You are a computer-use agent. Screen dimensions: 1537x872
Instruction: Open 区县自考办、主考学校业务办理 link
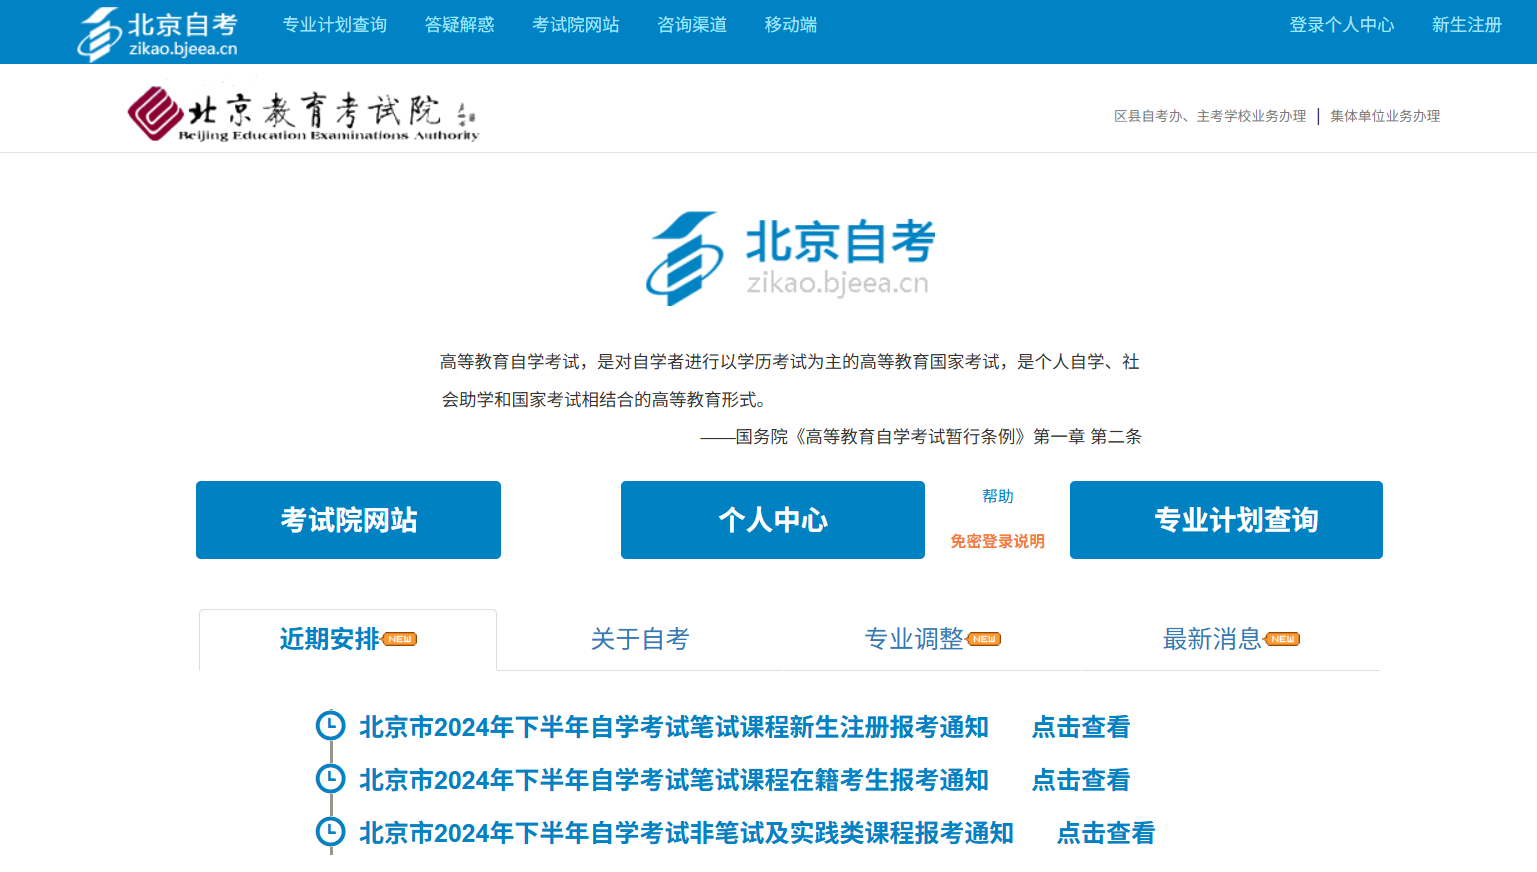tap(1210, 116)
